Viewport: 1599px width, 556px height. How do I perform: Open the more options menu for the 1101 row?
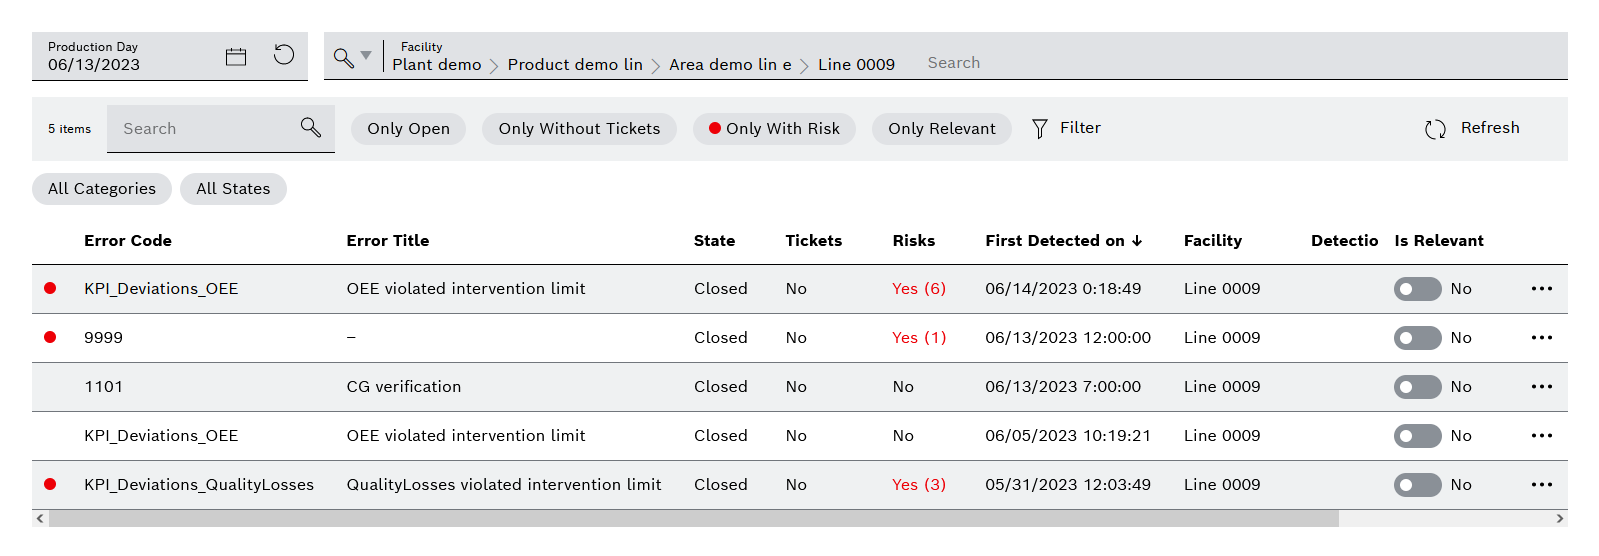(1542, 387)
